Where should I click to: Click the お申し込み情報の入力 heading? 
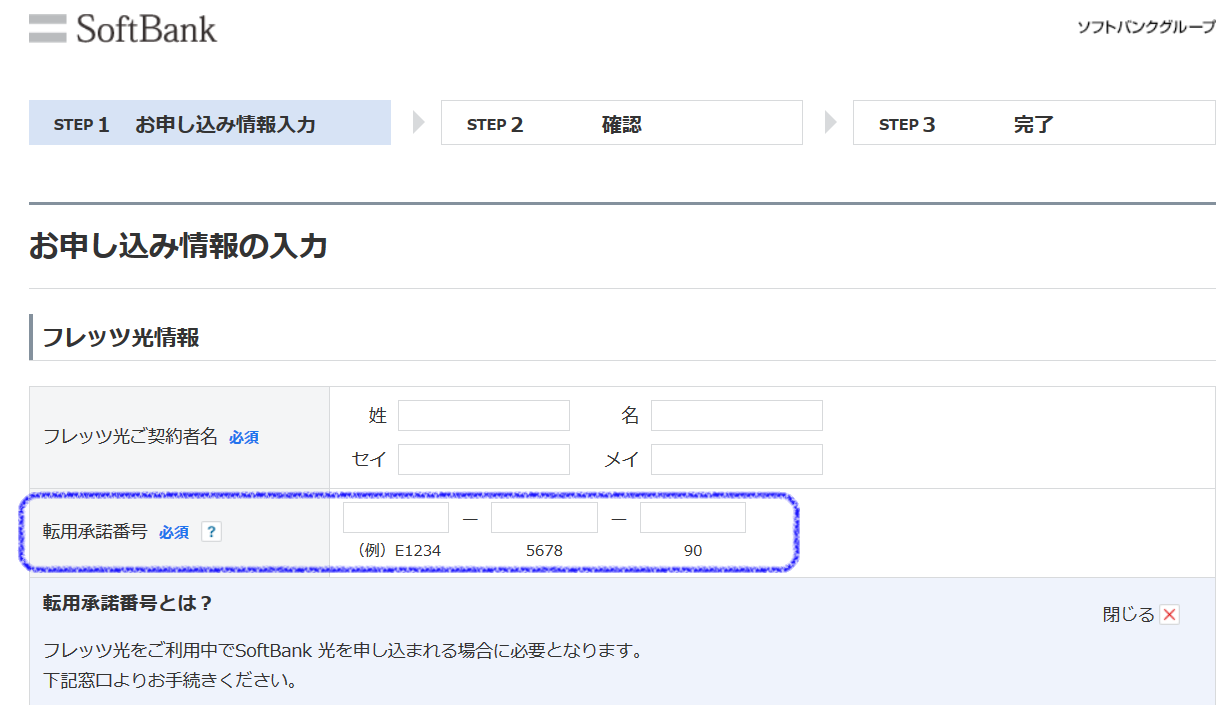tap(178, 245)
